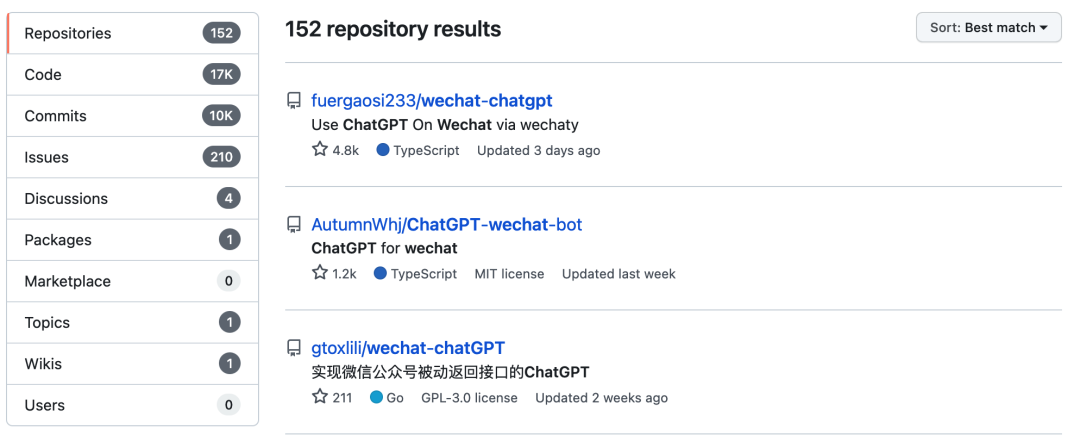
Task: Click the Go language color dot
Action: coord(376,397)
